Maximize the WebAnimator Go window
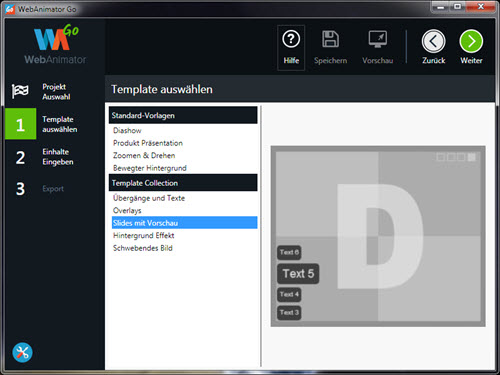Screen dimensions: 500x375 pyautogui.click(x=457, y=7)
